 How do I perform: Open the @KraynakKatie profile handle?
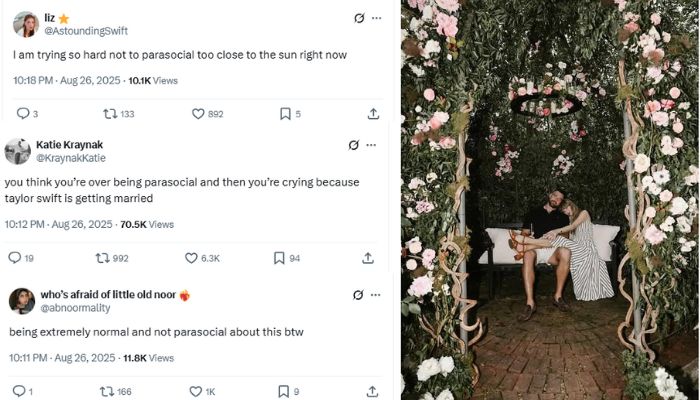tap(70, 158)
